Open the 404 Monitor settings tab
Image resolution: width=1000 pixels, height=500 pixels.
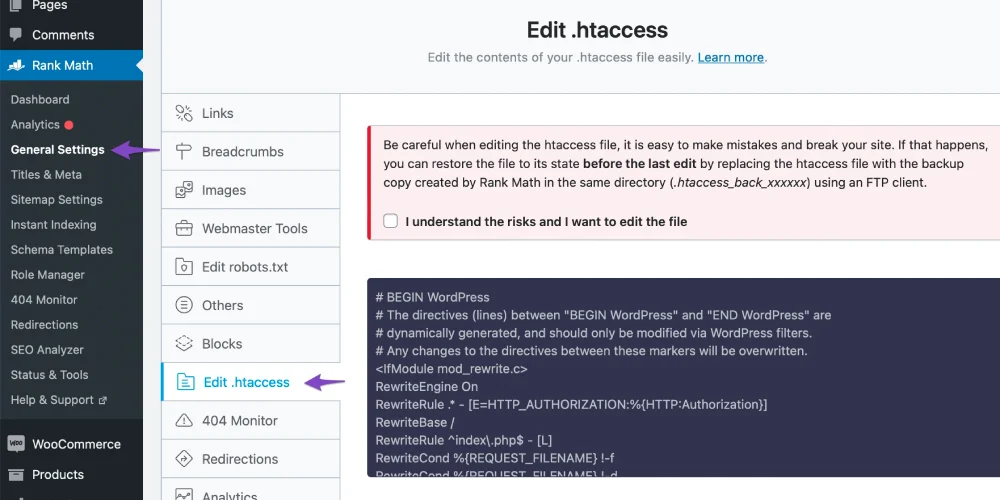coord(251,420)
